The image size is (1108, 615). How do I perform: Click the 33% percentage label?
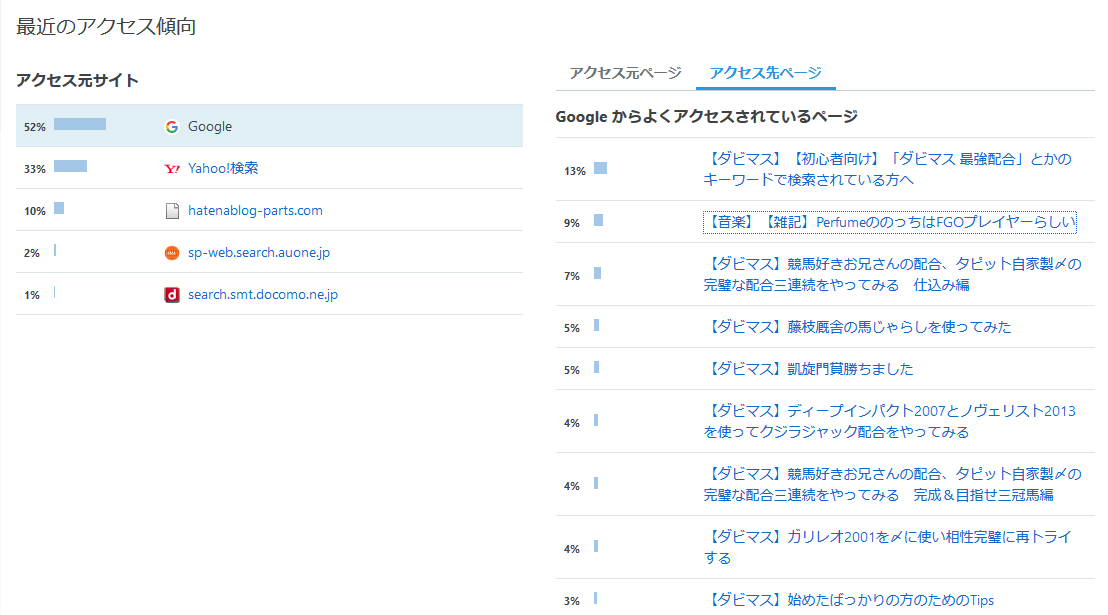pos(35,169)
